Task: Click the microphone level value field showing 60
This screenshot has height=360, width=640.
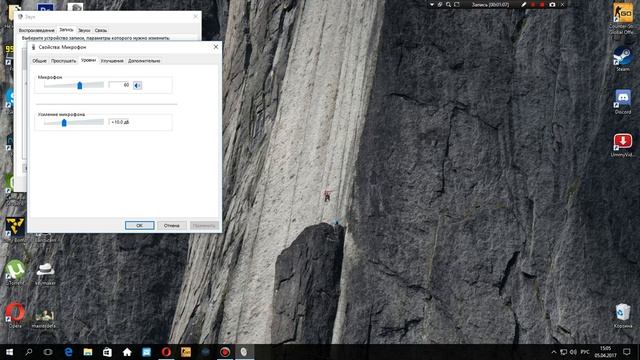Action: point(119,85)
